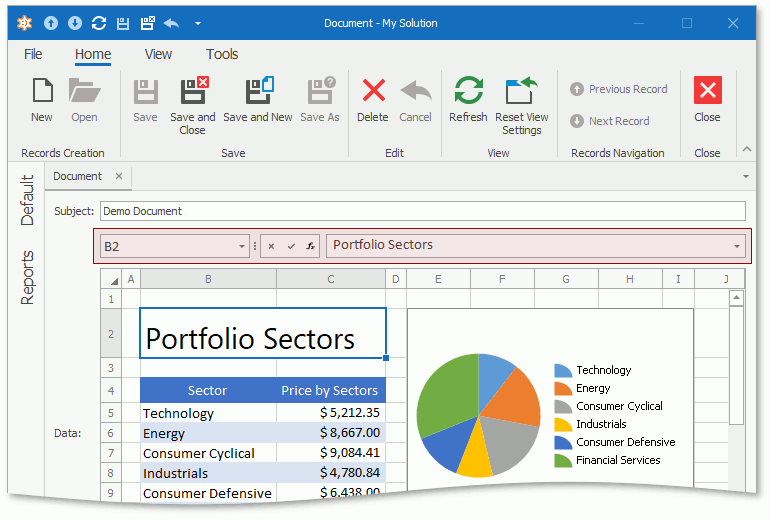Click the Undo arrow in quick access bar
Screen dimensions: 770x520
(171, 23)
